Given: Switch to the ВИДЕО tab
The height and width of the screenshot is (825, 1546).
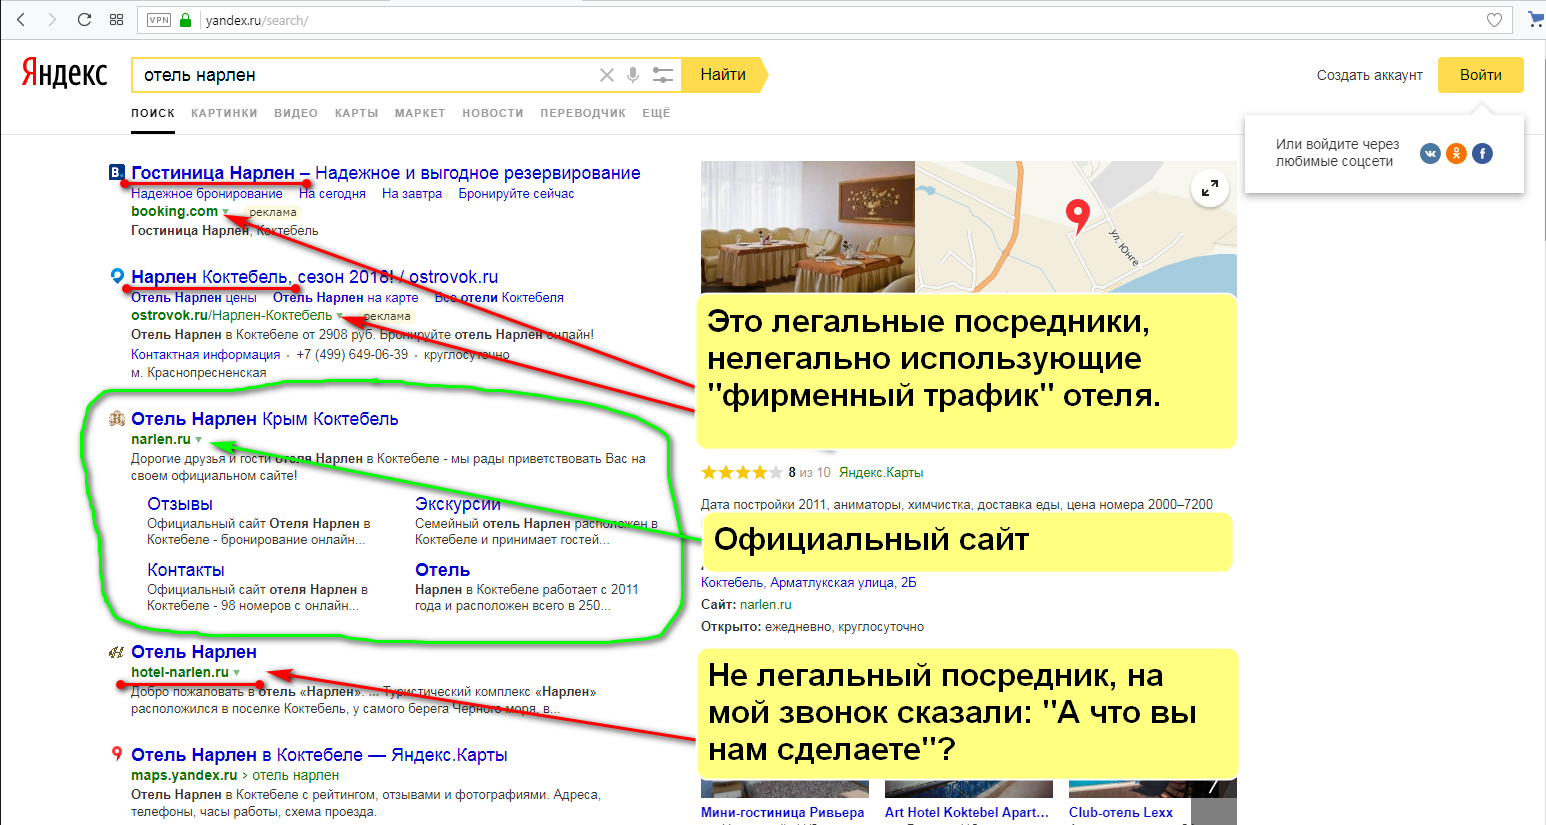Looking at the screenshot, I should [x=296, y=113].
